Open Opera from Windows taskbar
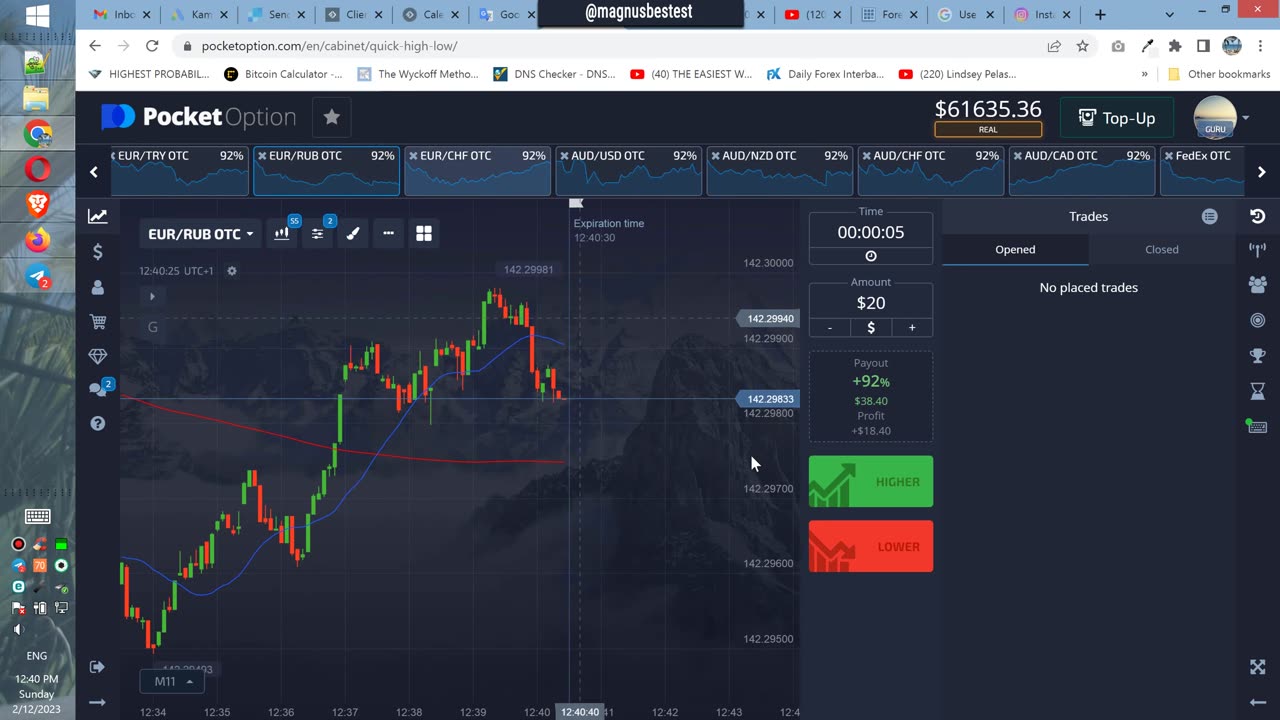This screenshot has height=720, width=1280. tap(38, 170)
